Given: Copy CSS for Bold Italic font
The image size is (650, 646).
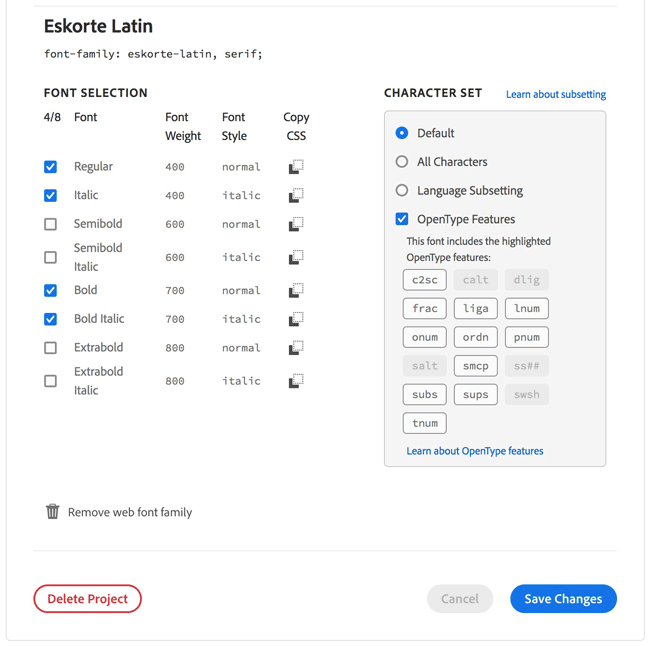Looking at the screenshot, I should (296, 319).
